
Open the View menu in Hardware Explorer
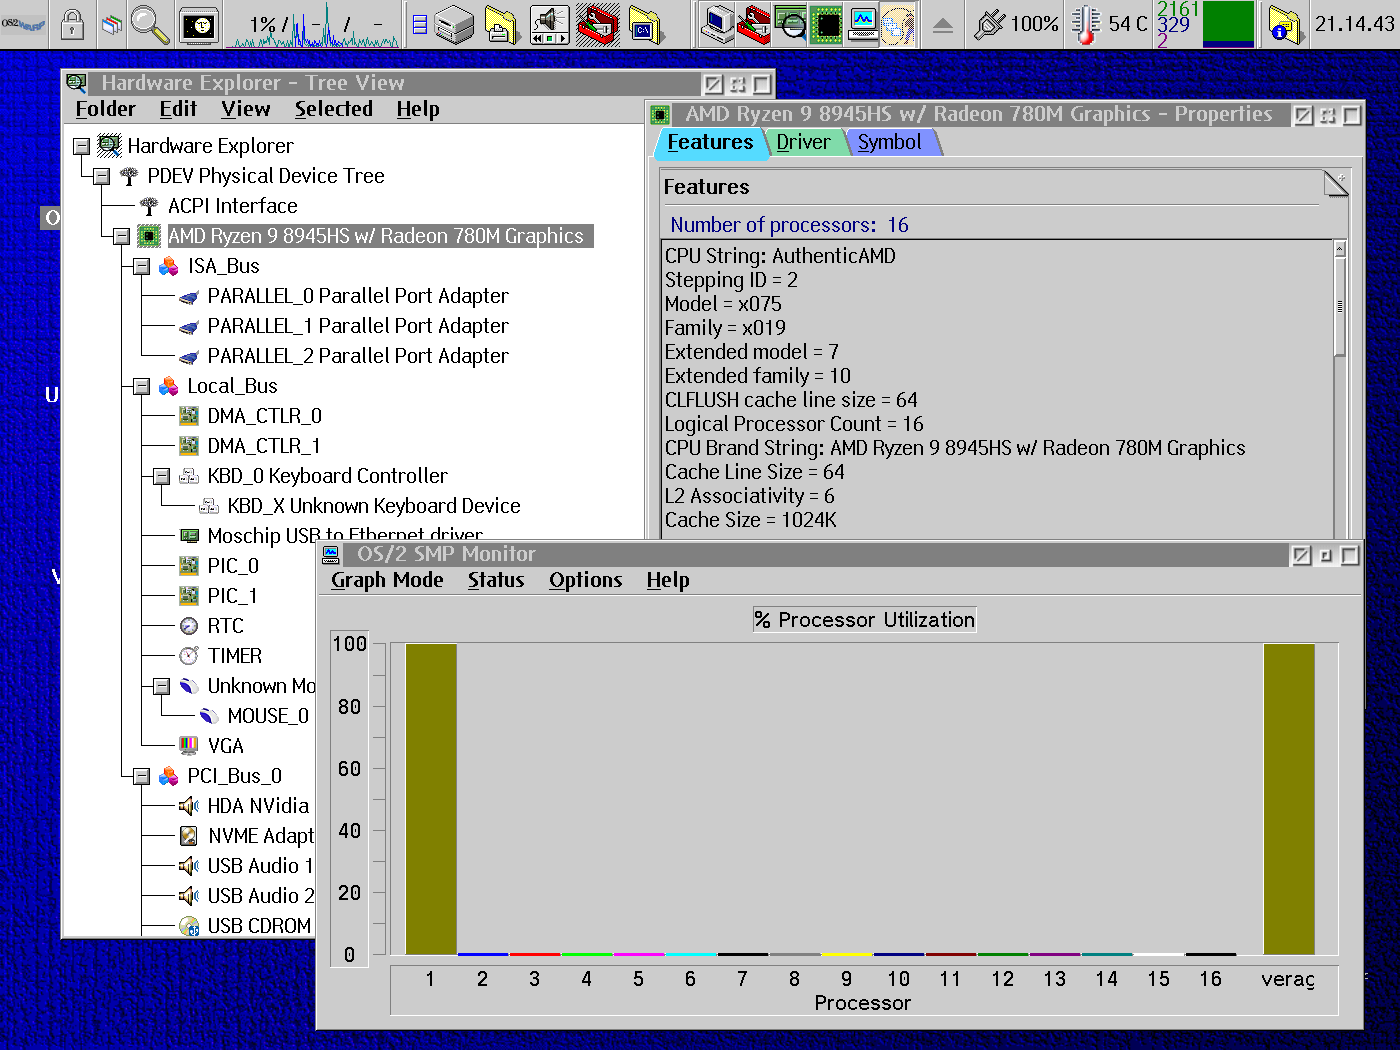tap(245, 109)
